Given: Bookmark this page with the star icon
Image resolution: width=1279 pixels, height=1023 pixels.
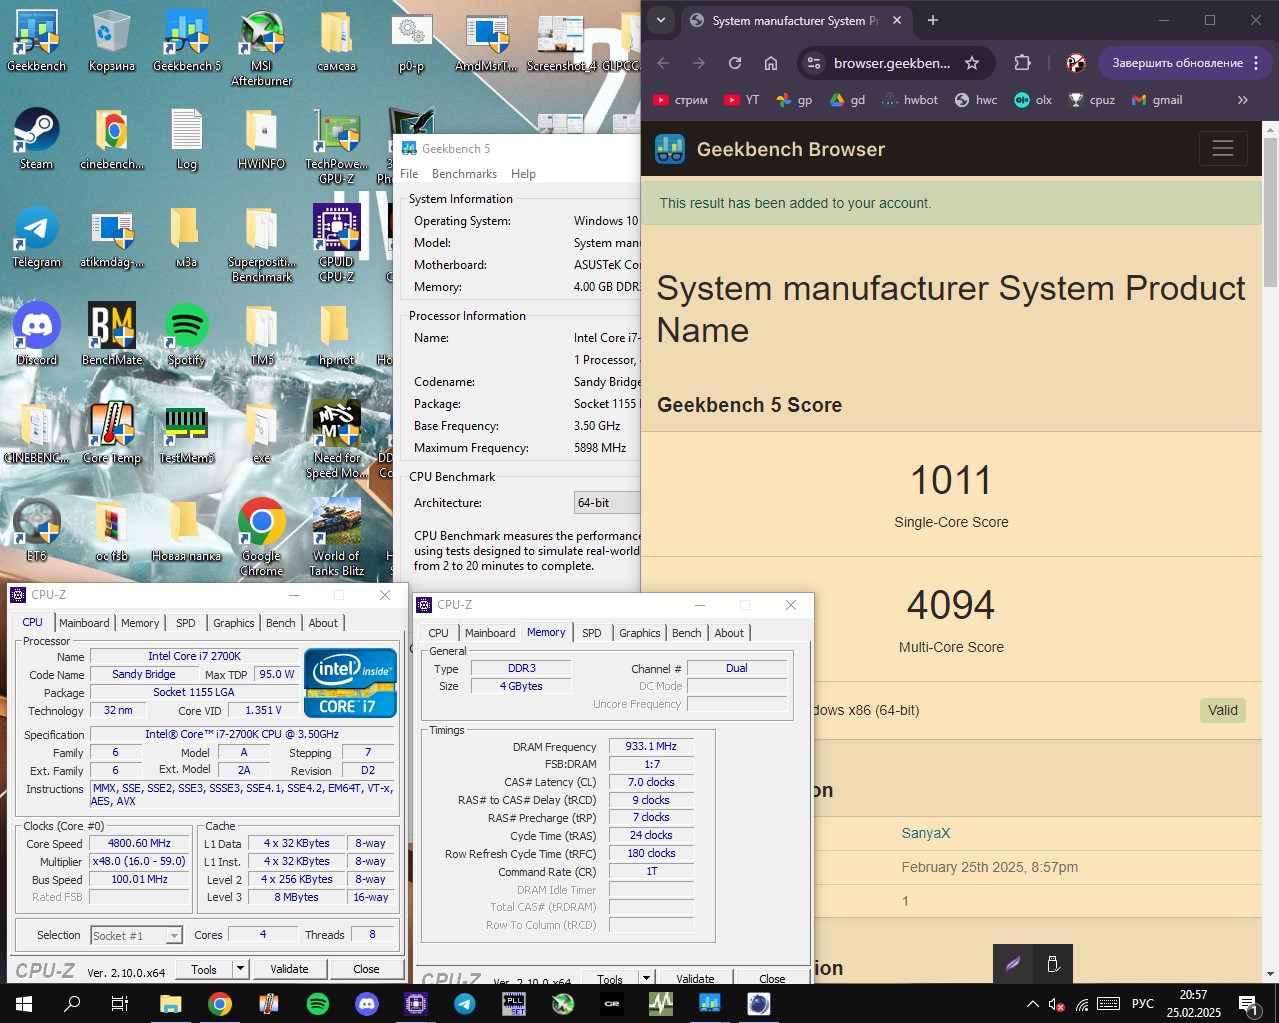Looking at the screenshot, I should click(x=972, y=63).
